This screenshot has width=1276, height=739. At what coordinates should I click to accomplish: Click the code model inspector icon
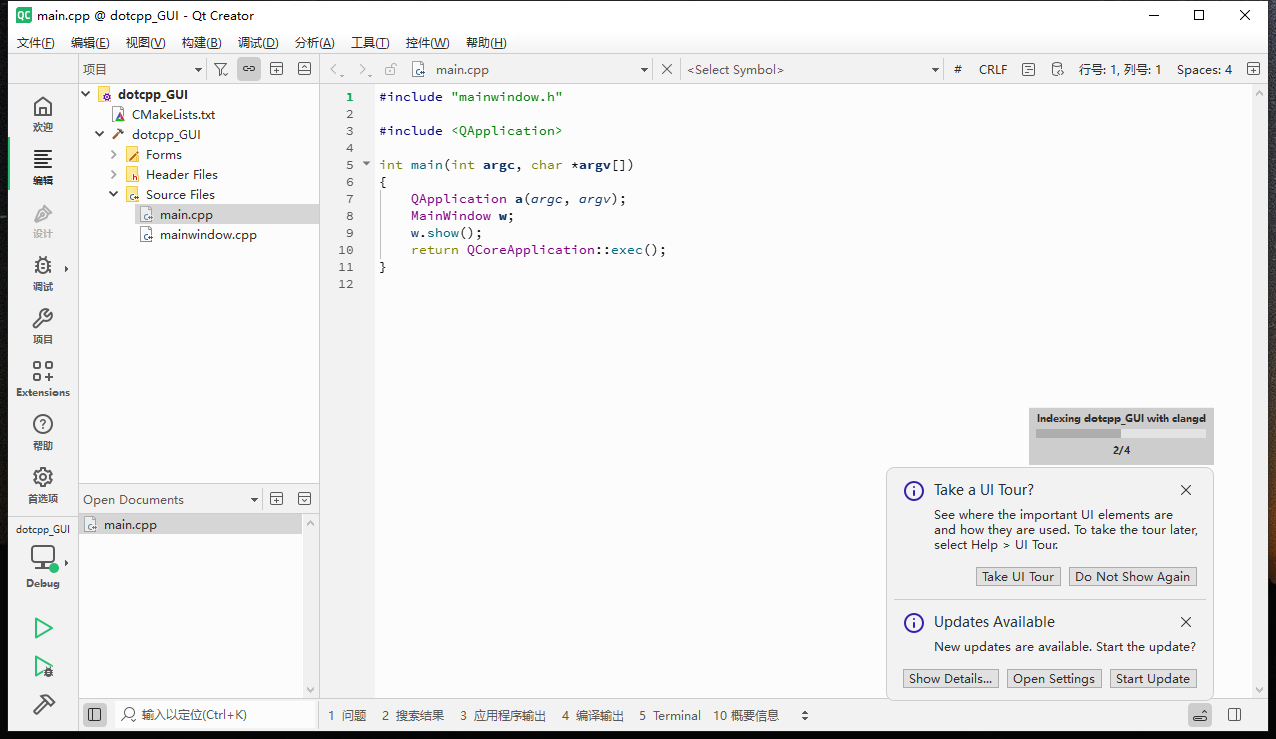click(1058, 70)
